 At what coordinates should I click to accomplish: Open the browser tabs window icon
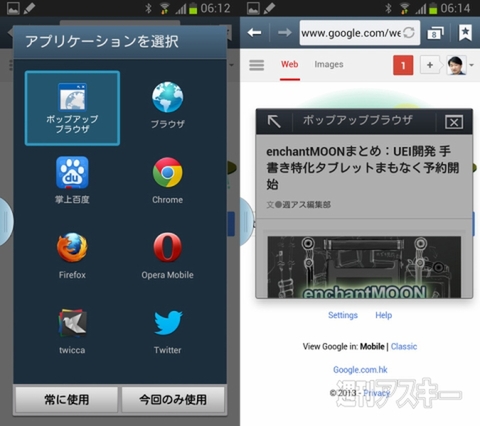pyautogui.click(x=435, y=33)
